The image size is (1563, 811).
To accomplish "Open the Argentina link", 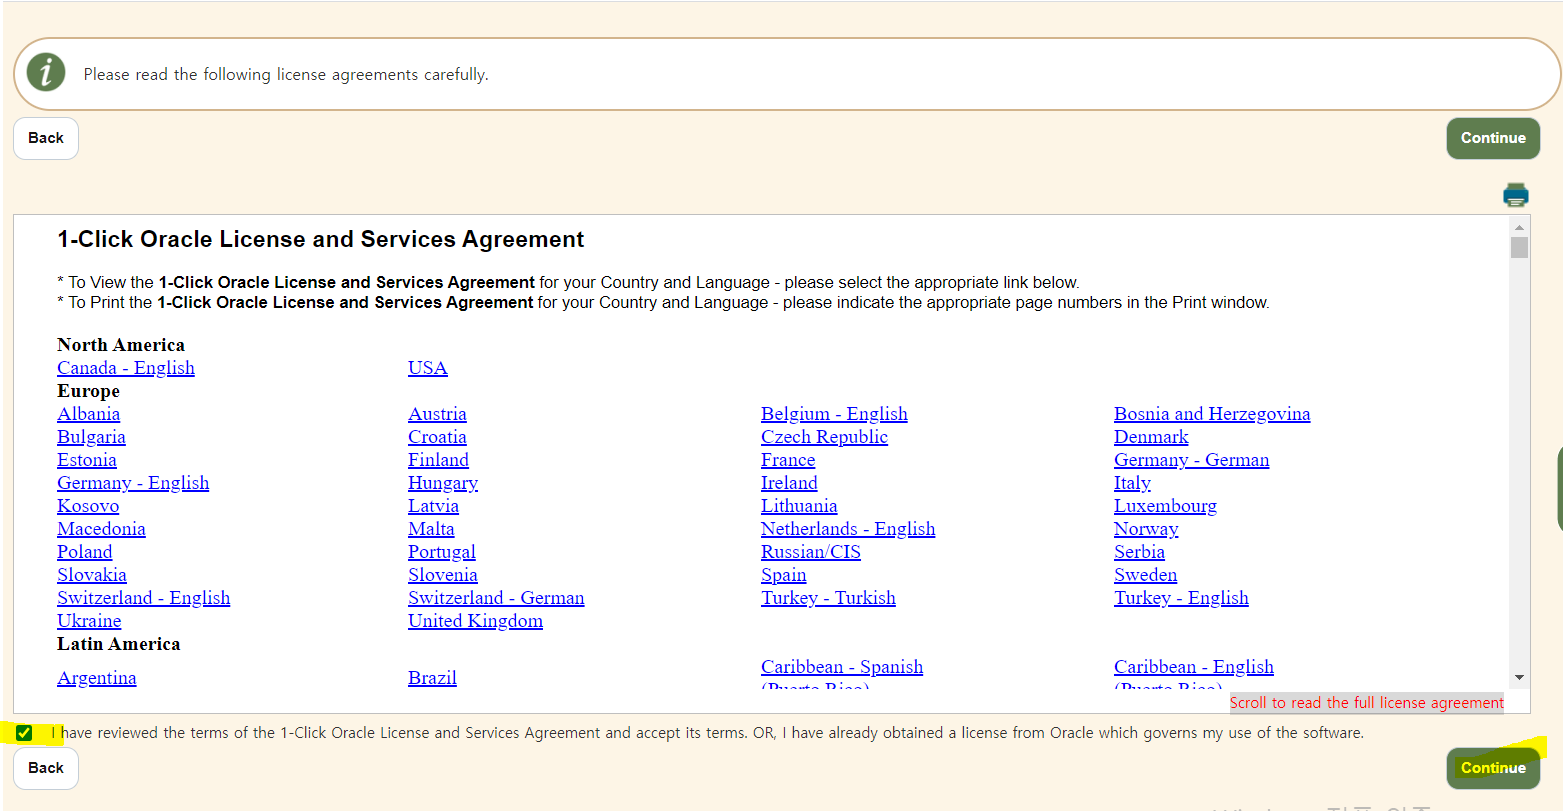I will pyautogui.click(x=97, y=678).
